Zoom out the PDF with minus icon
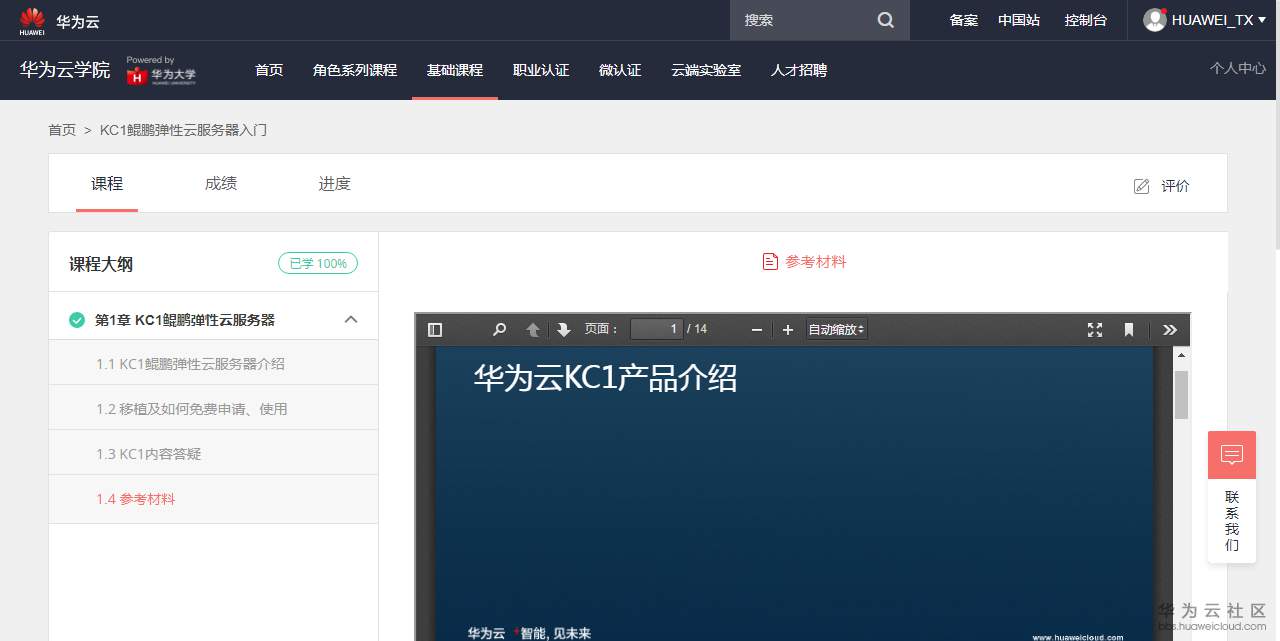 (x=757, y=330)
